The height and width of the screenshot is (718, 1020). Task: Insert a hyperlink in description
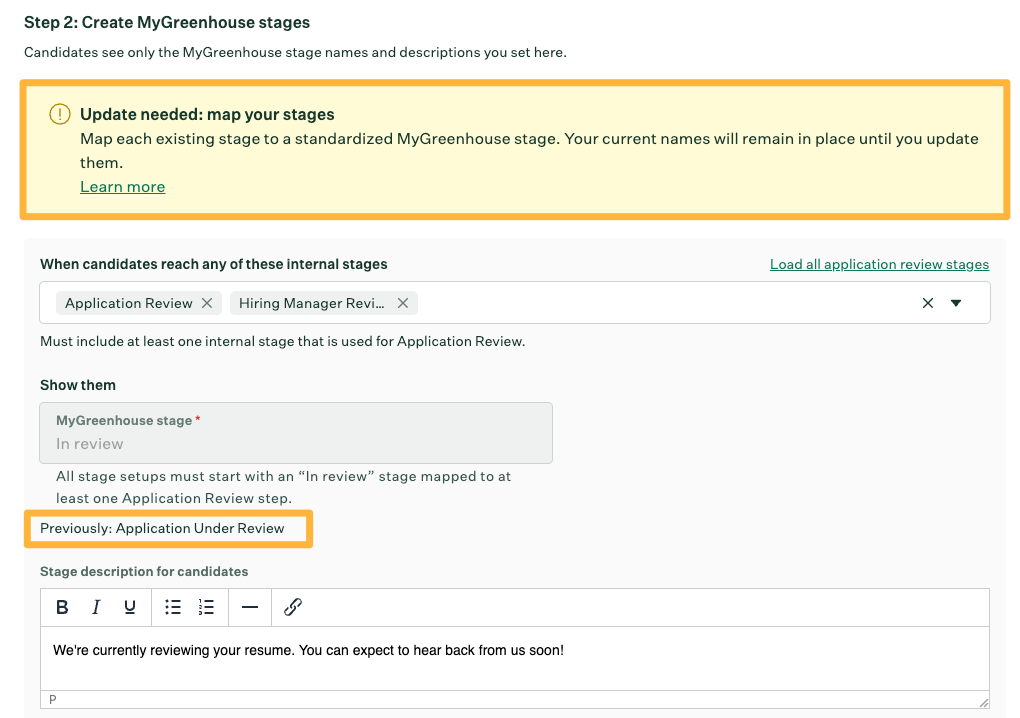(x=293, y=607)
